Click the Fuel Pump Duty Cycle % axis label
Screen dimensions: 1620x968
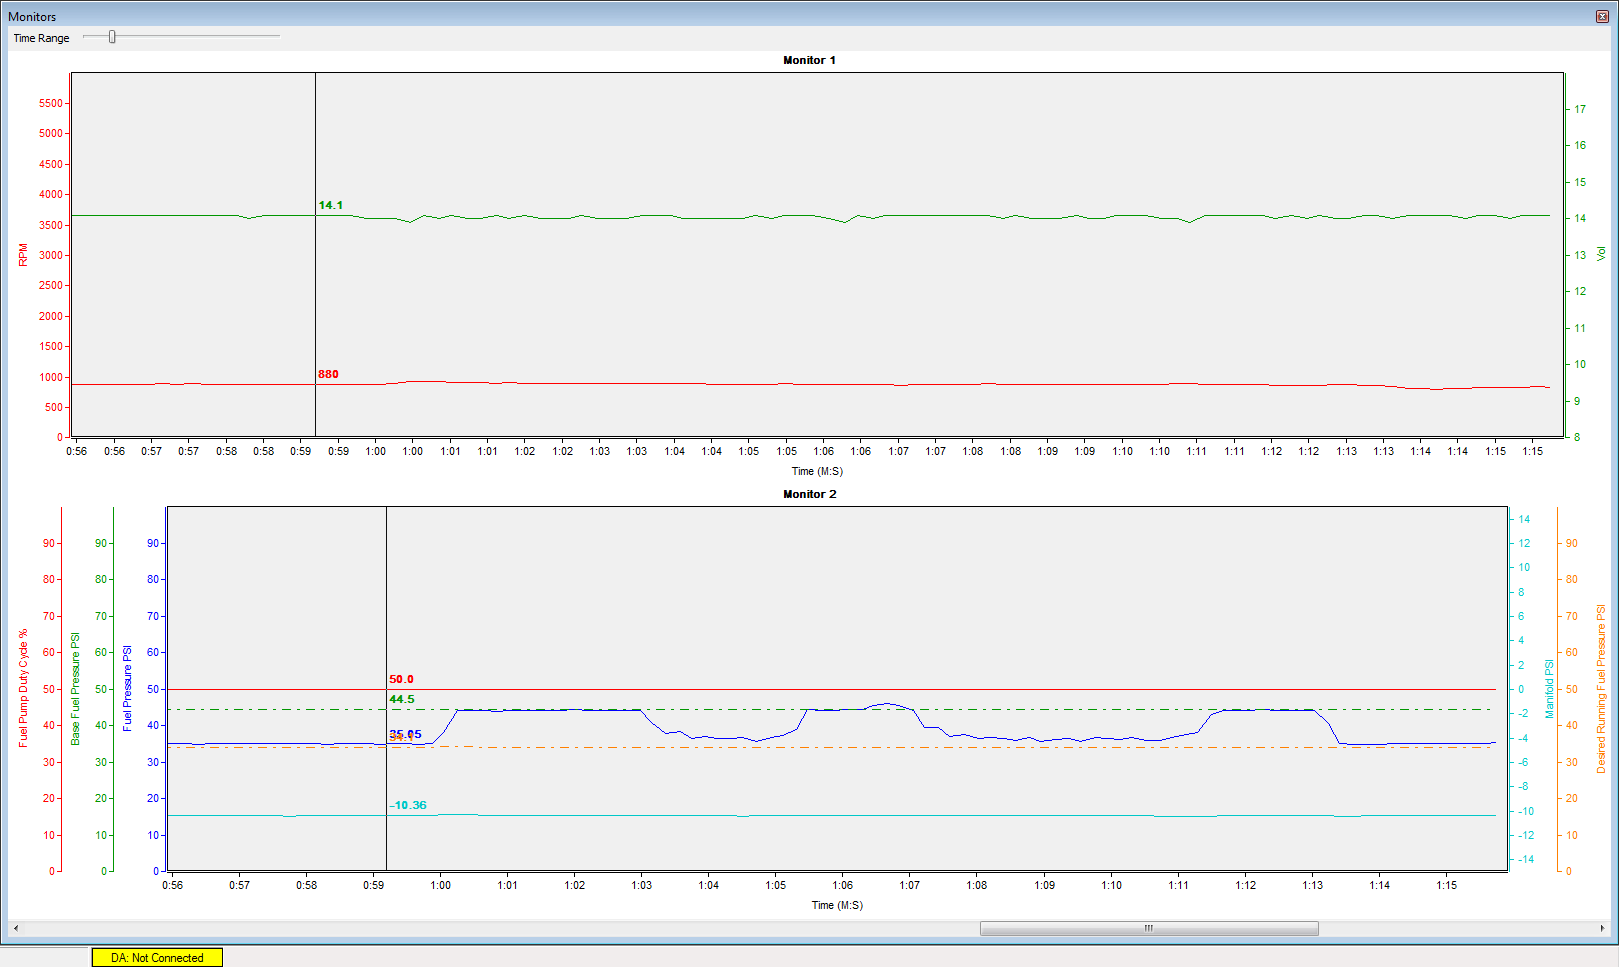click(23, 688)
